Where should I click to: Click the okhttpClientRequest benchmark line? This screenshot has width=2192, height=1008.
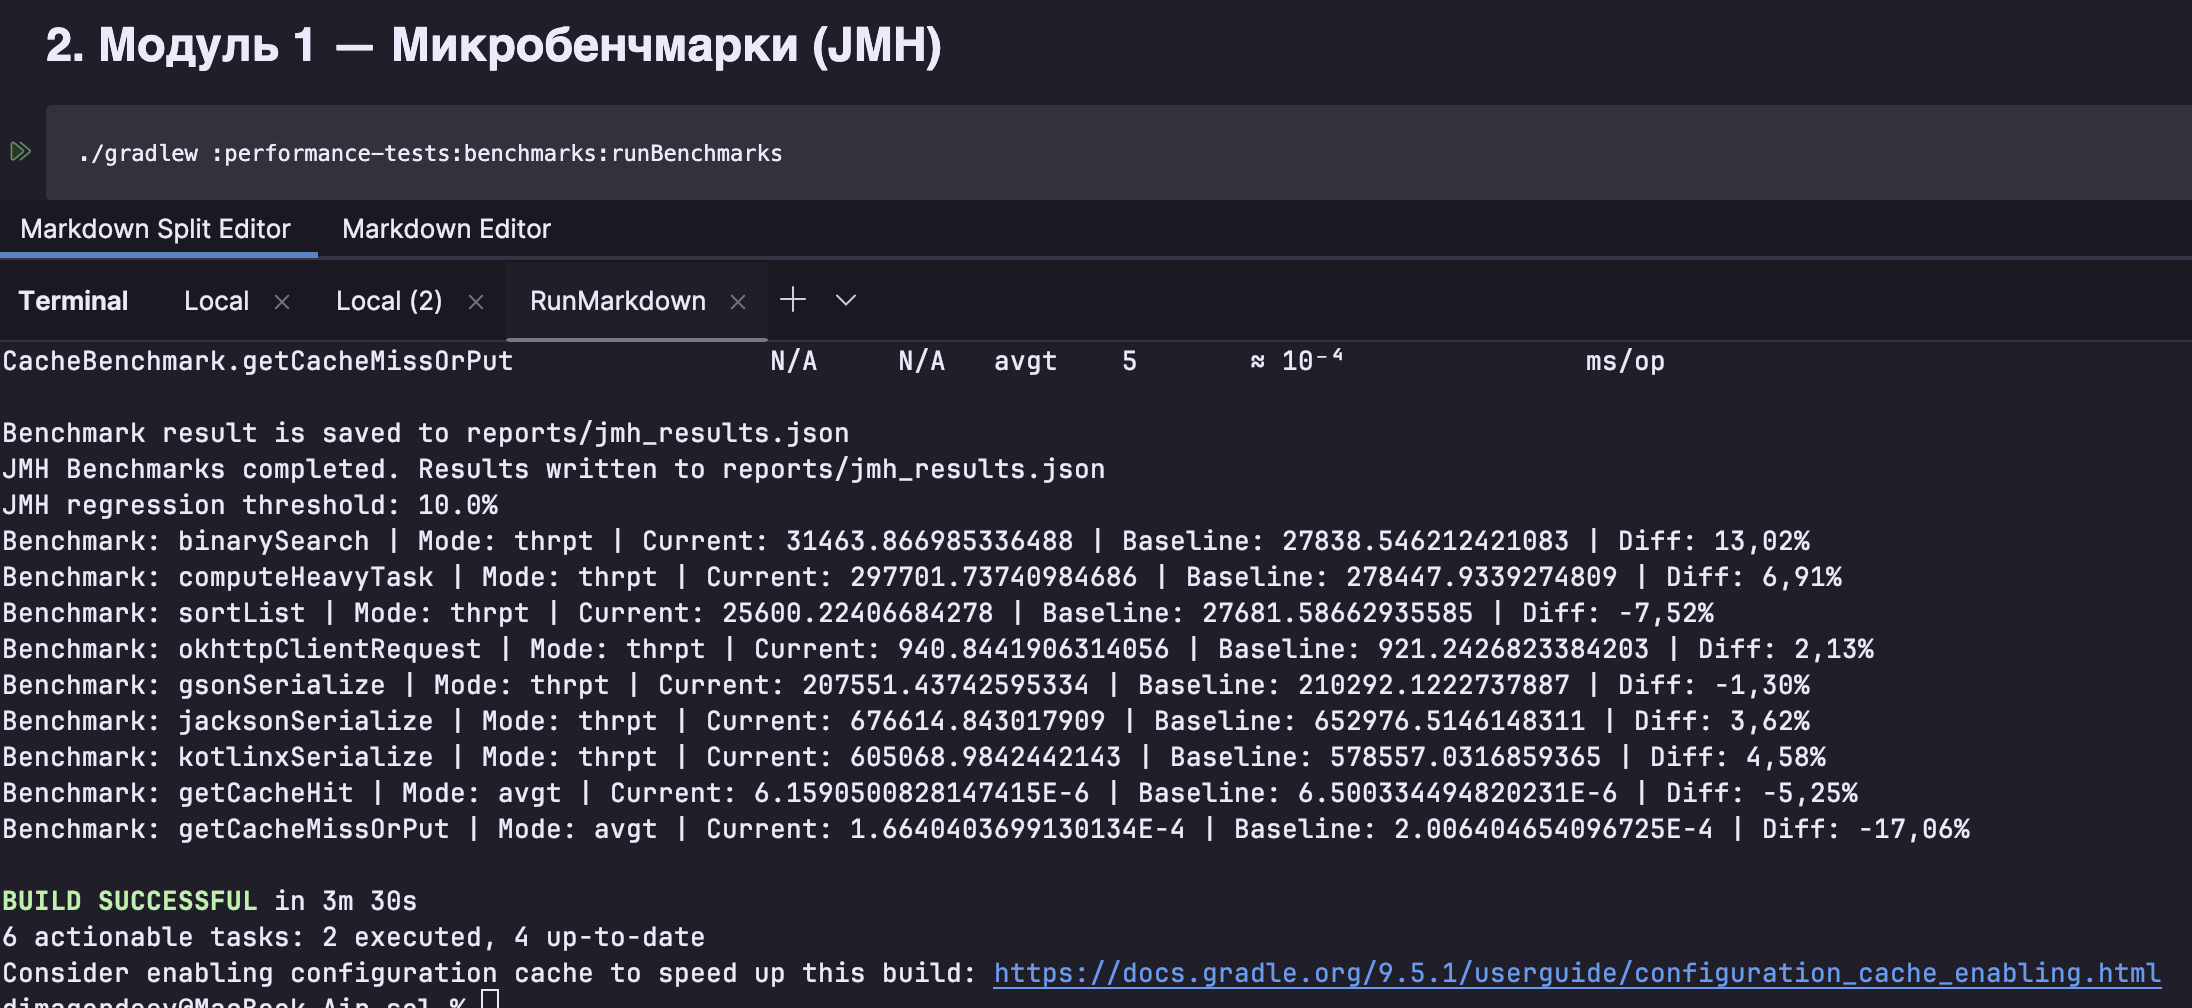click(x=938, y=649)
